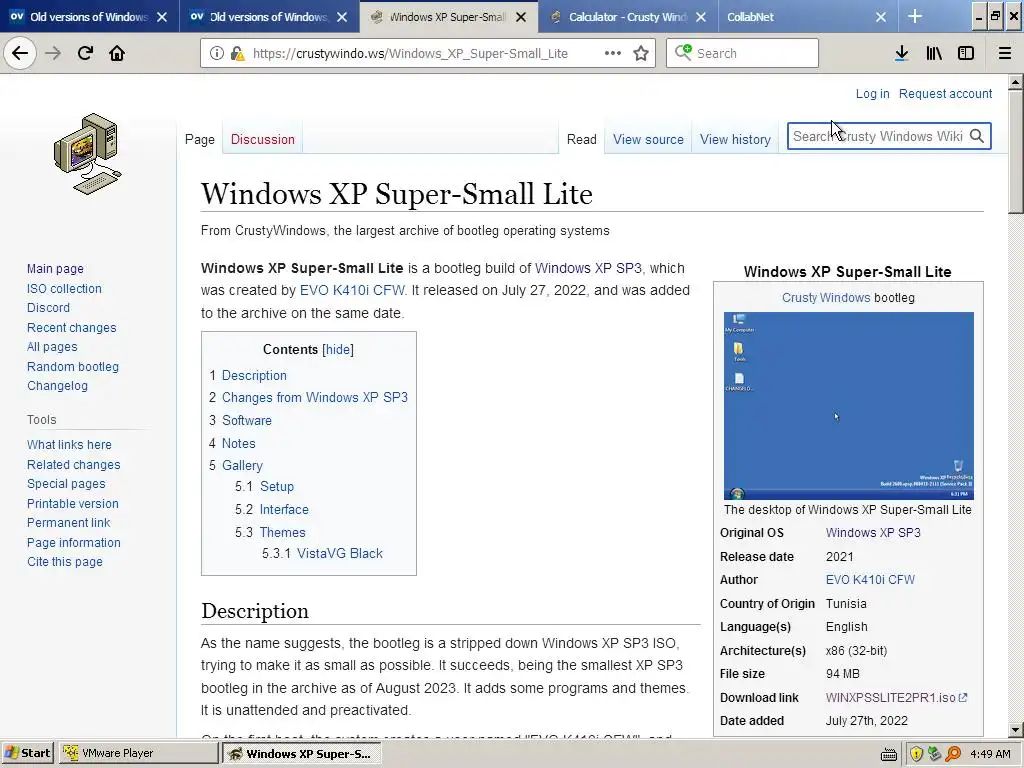The width and height of the screenshot is (1024, 768).
Task: Go back with the browser back arrow
Action: pyautogui.click(x=20, y=53)
